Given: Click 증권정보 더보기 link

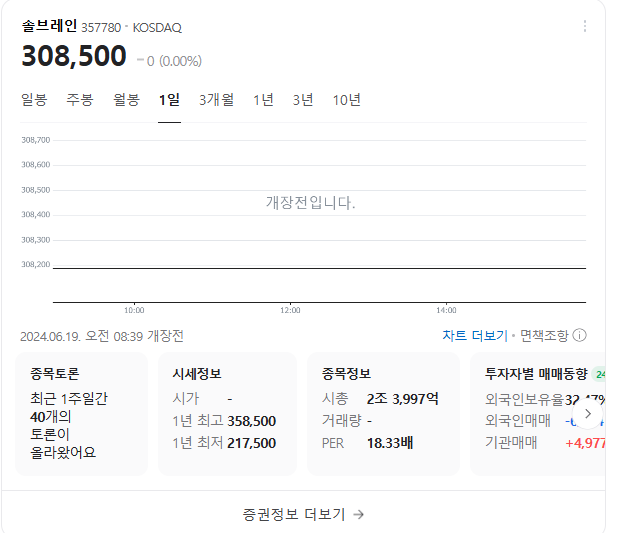Looking at the screenshot, I should pos(303,514).
